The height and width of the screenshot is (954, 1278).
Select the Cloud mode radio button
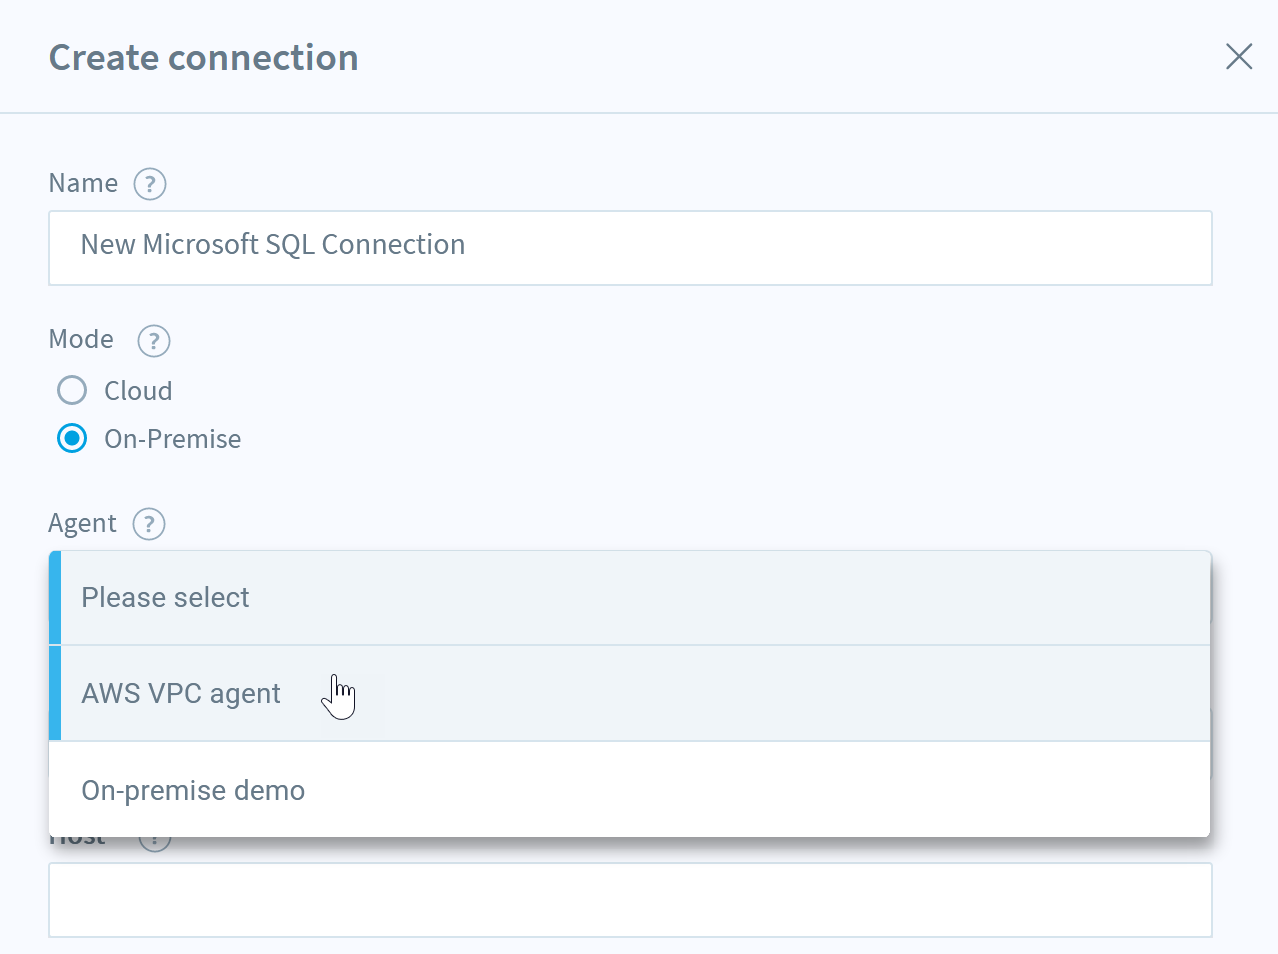[x=72, y=390]
